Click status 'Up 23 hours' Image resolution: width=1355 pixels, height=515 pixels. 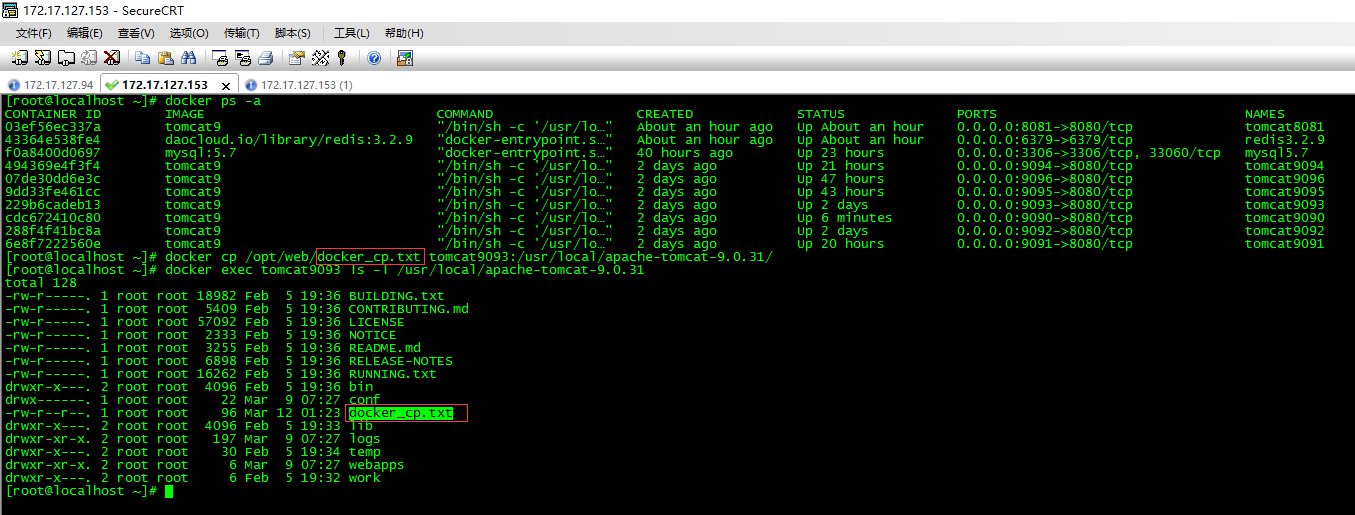click(841, 153)
